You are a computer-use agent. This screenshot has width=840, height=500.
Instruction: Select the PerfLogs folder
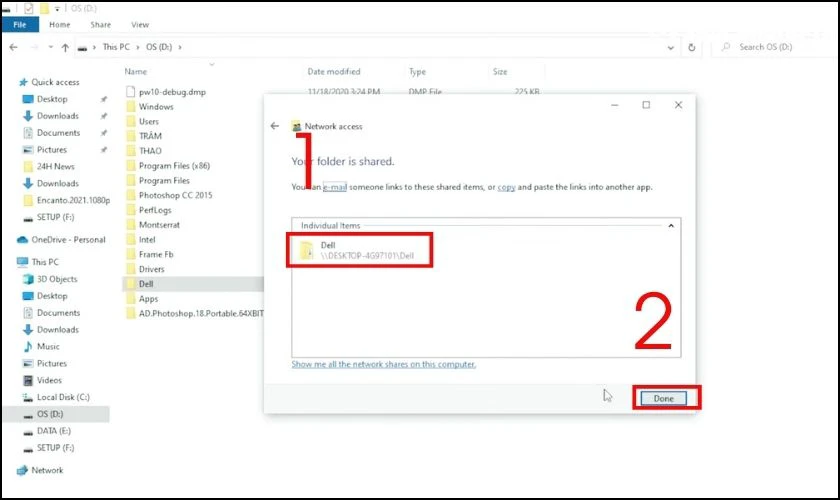click(x=149, y=210)
